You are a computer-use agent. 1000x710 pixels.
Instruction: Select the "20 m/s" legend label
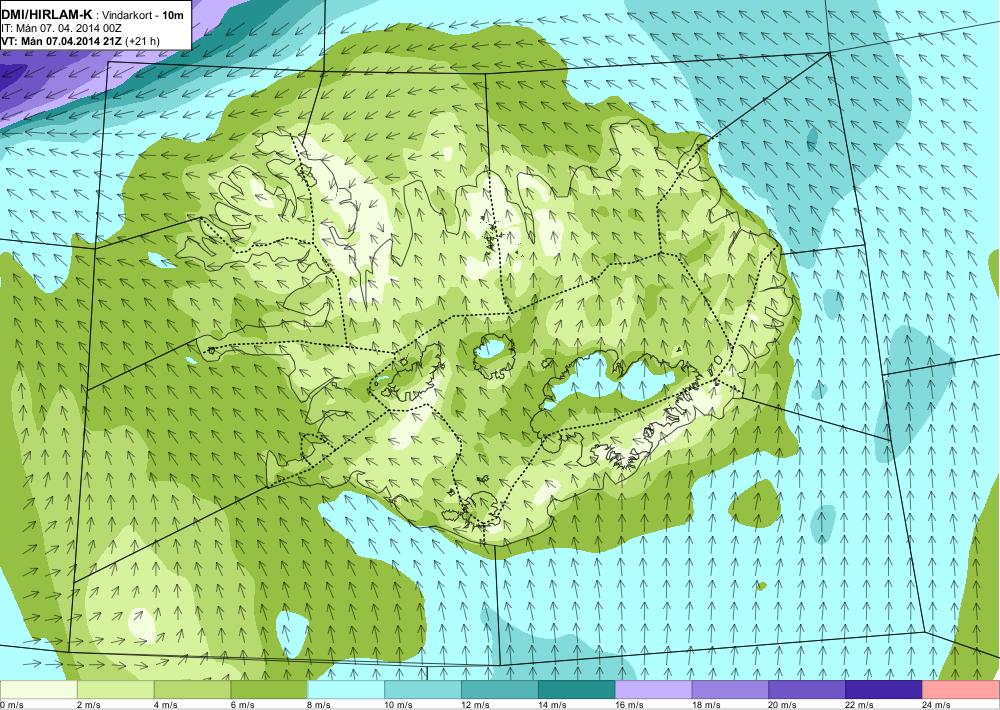coord(783,705)
